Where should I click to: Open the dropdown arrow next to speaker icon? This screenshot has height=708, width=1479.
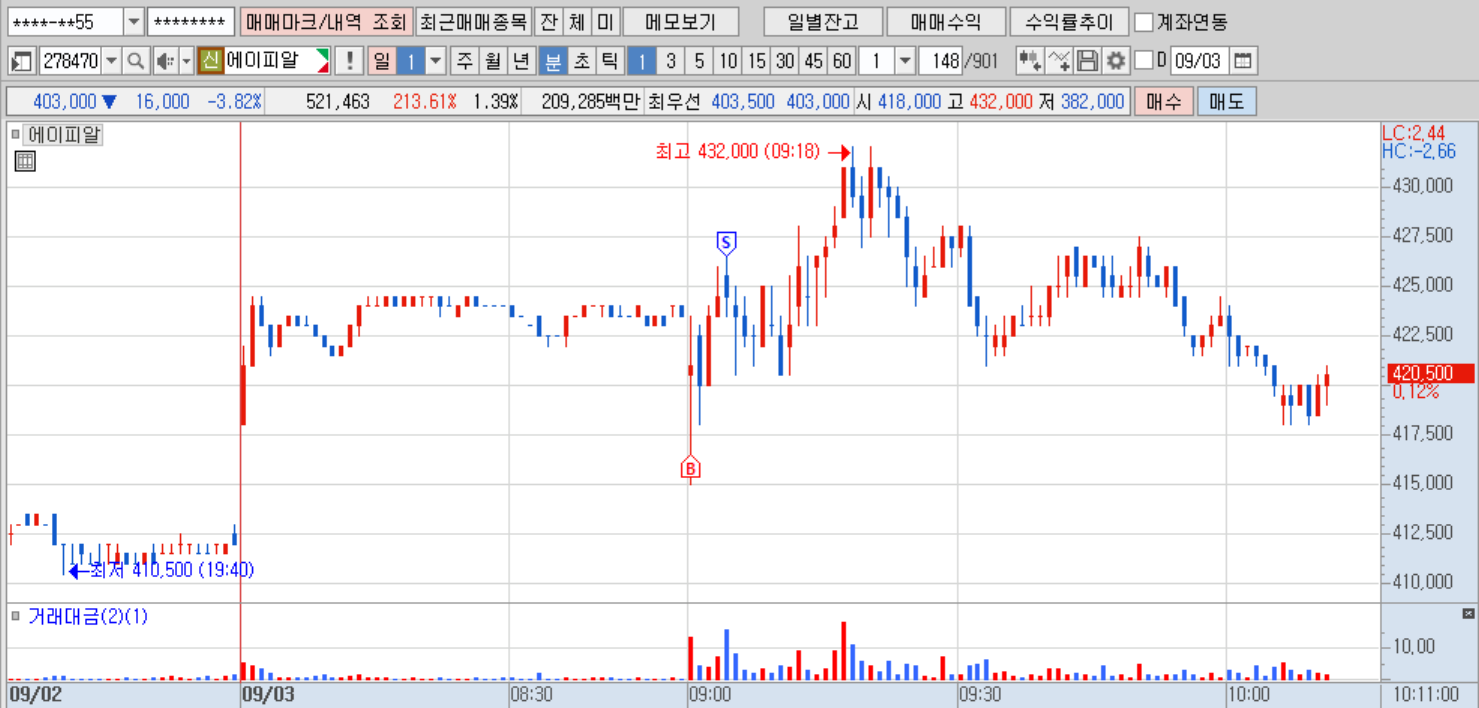[x=186, y=61]
